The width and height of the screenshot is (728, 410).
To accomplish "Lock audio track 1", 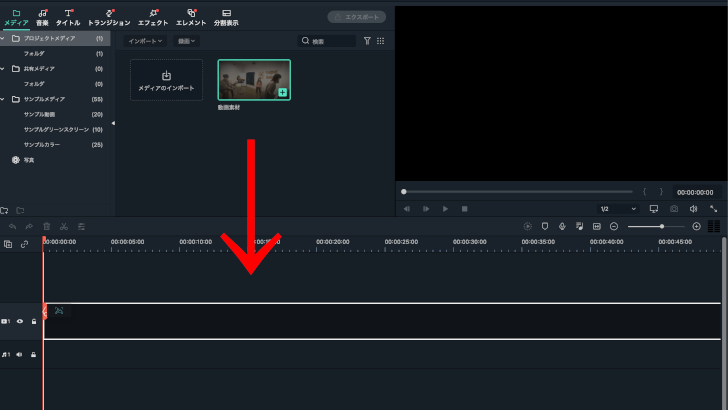I will 33,355.
